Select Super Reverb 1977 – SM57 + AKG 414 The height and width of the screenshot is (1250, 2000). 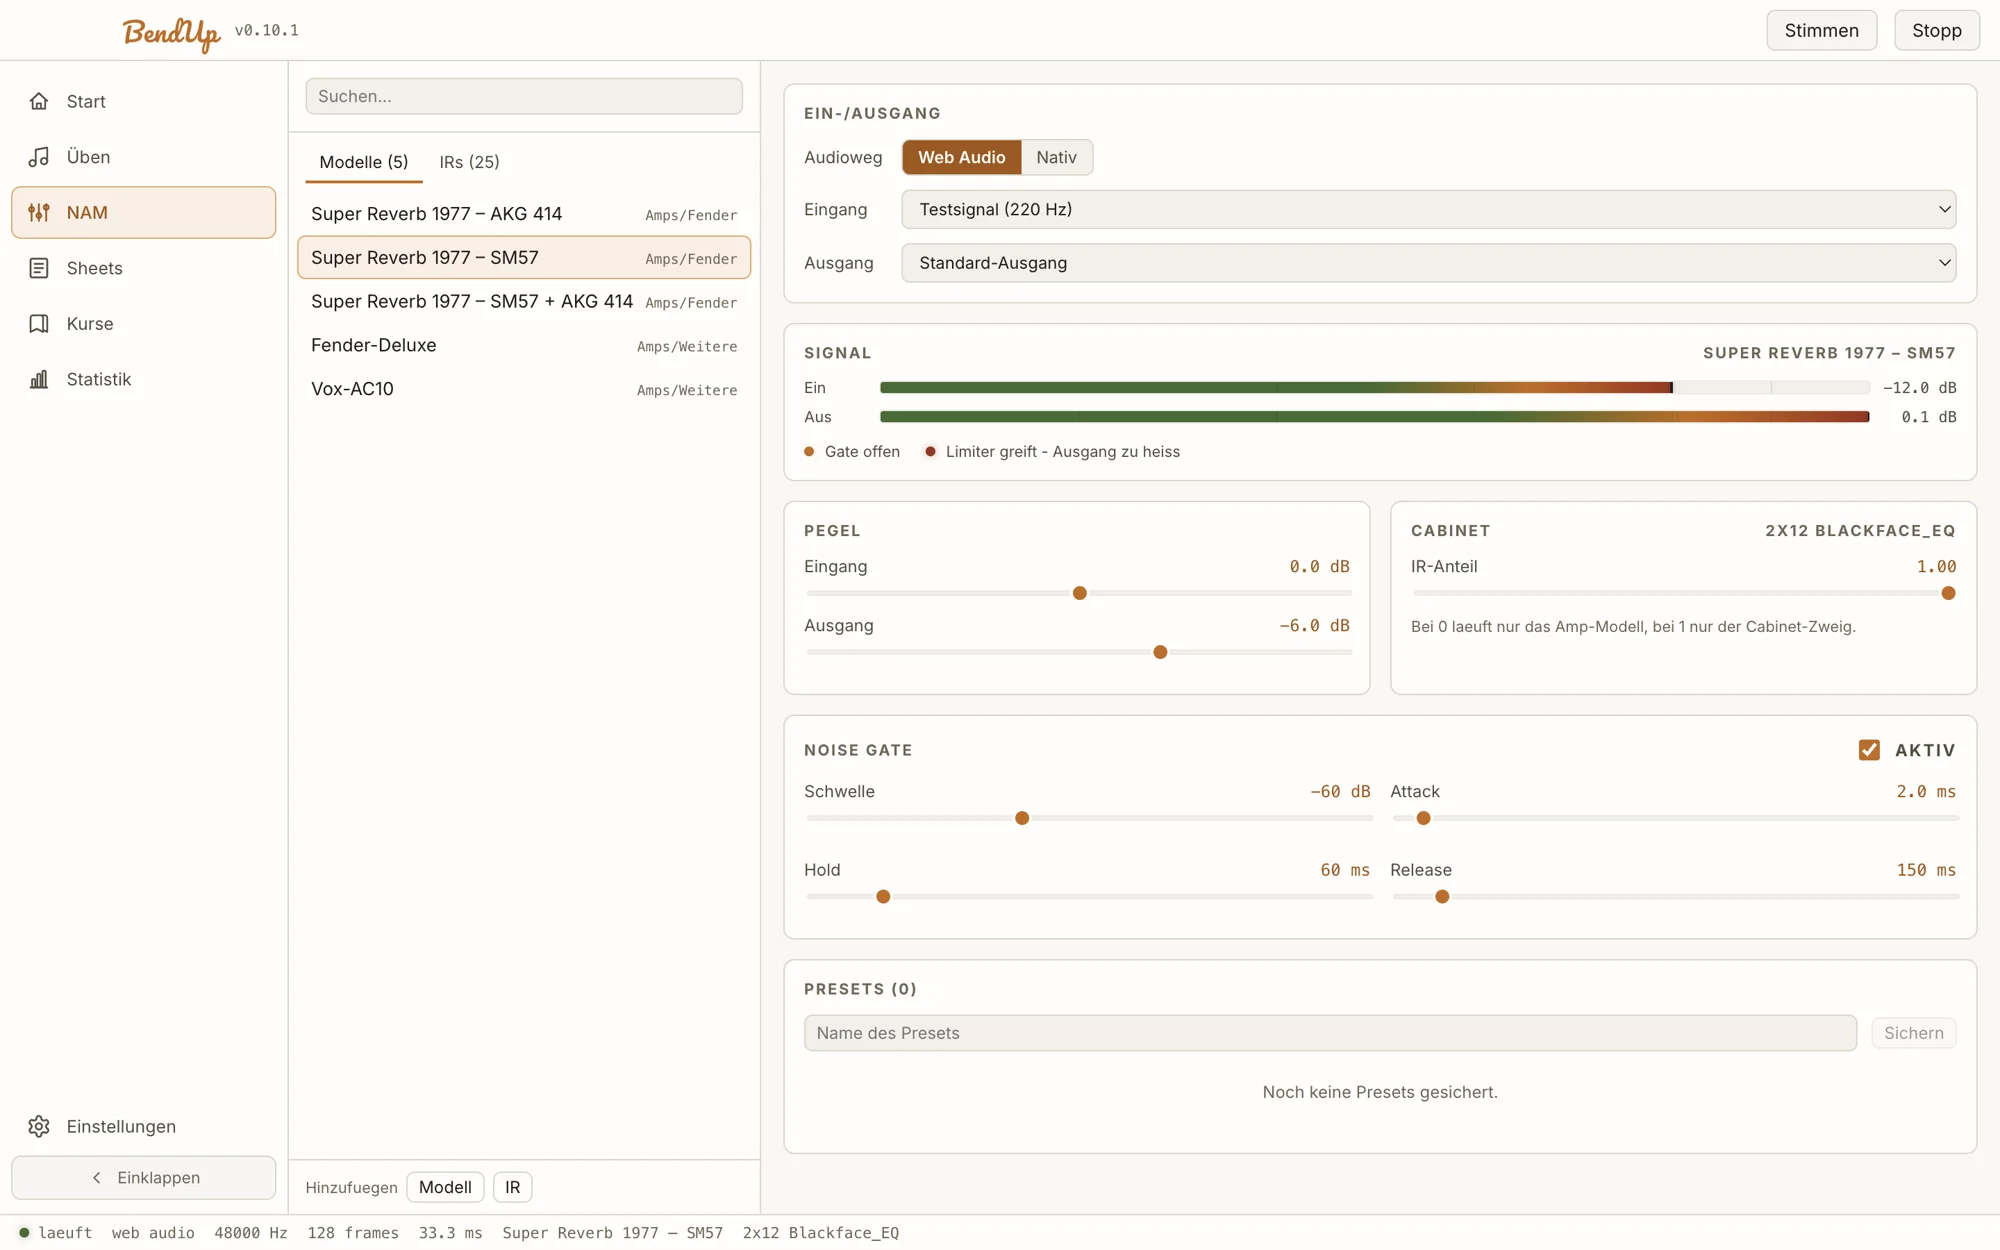pyautogui.click(x=524, y=301)
